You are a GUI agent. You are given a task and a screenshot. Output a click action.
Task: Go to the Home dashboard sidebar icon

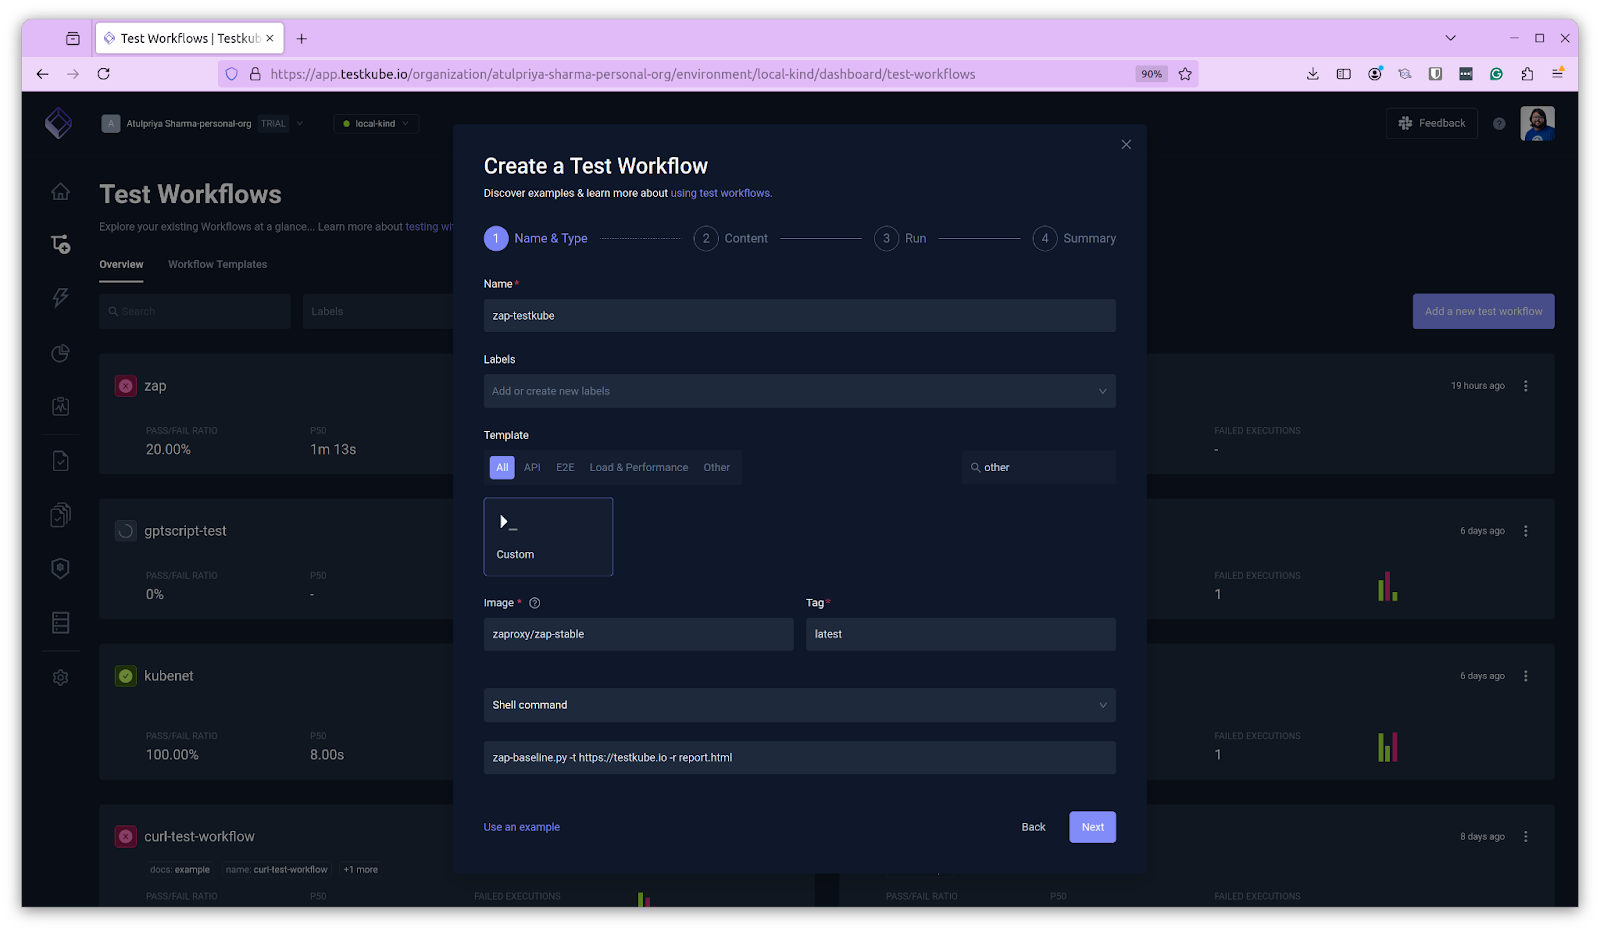(x=61, y=191)
